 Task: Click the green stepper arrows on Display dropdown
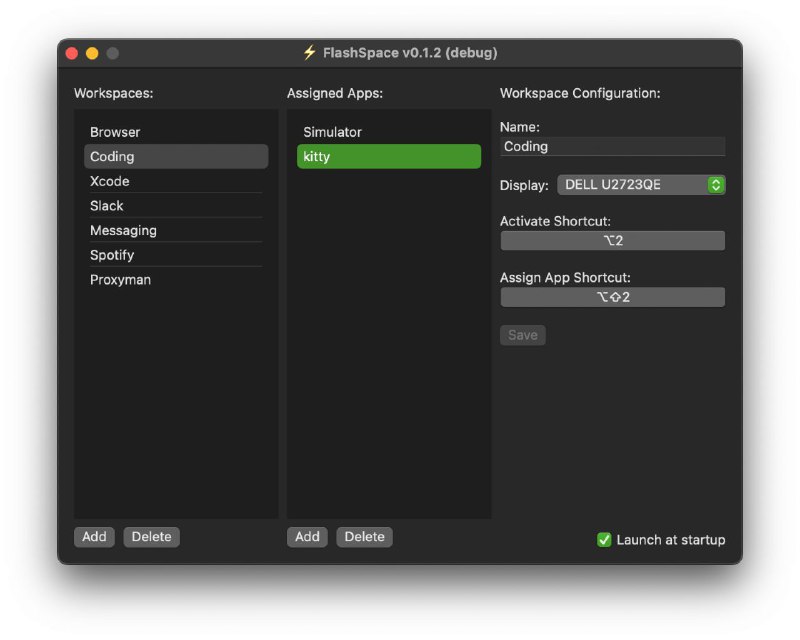pos(717,184)
